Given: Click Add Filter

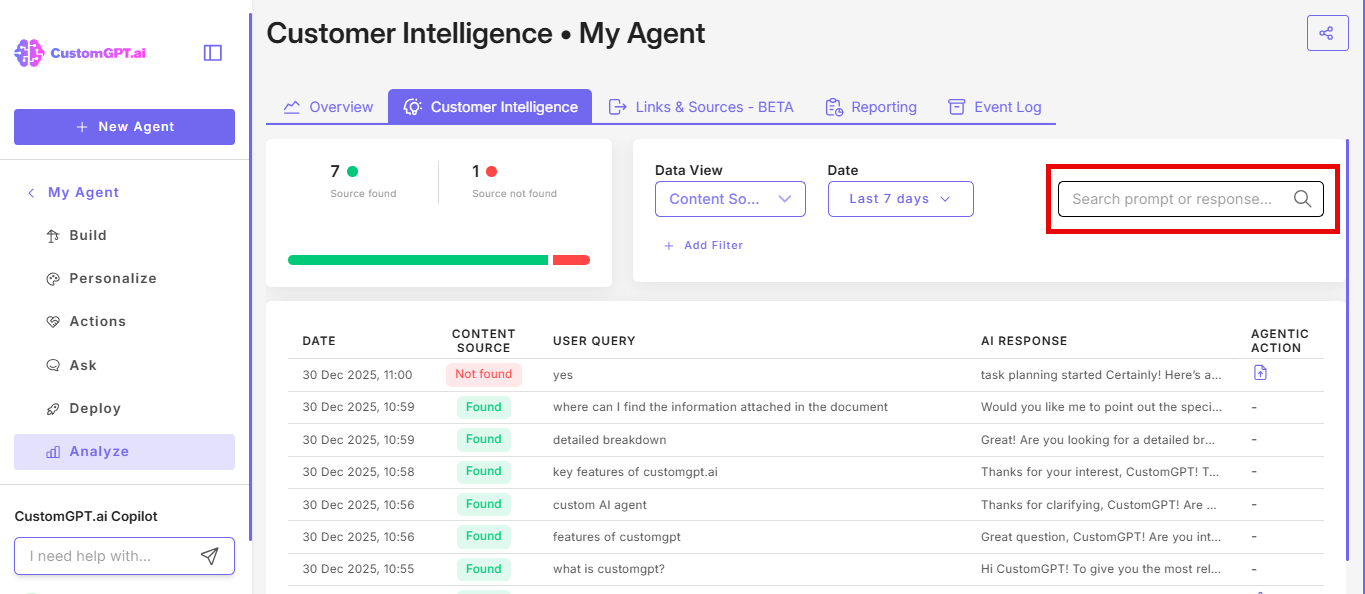Looking at the screenshot, I should (x=704, y=245).
